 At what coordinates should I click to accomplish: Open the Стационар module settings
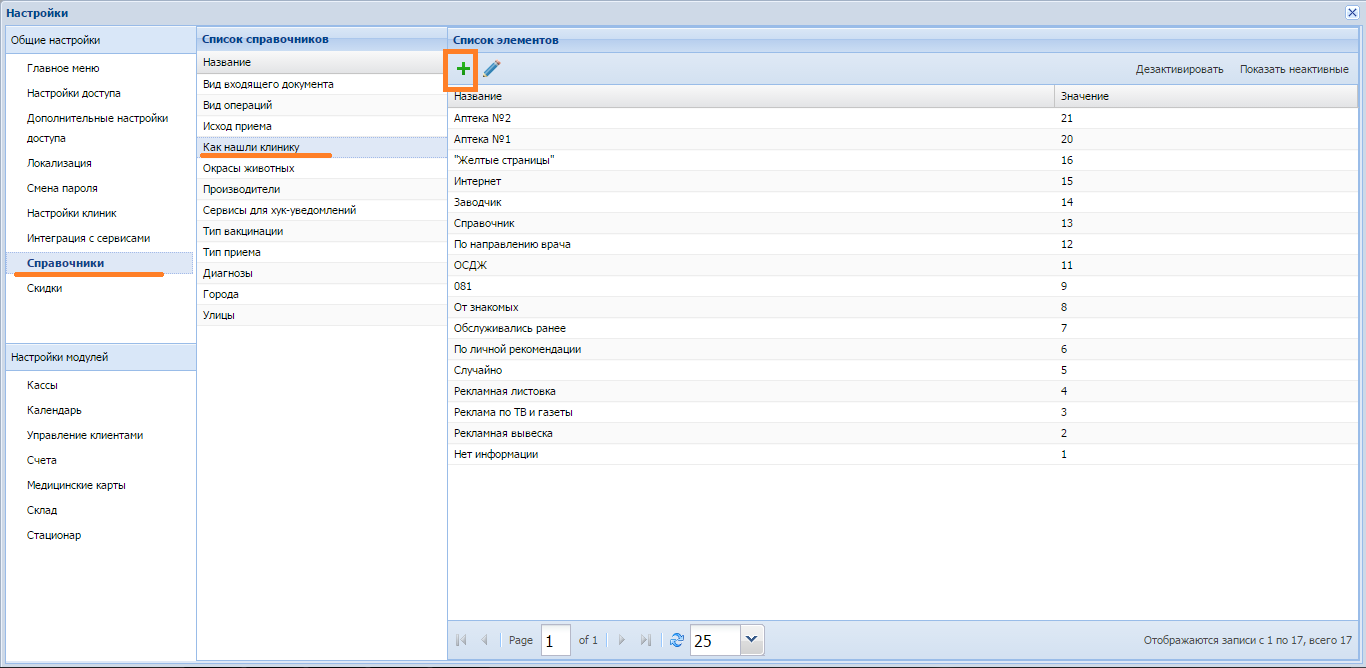pos(54,535)
